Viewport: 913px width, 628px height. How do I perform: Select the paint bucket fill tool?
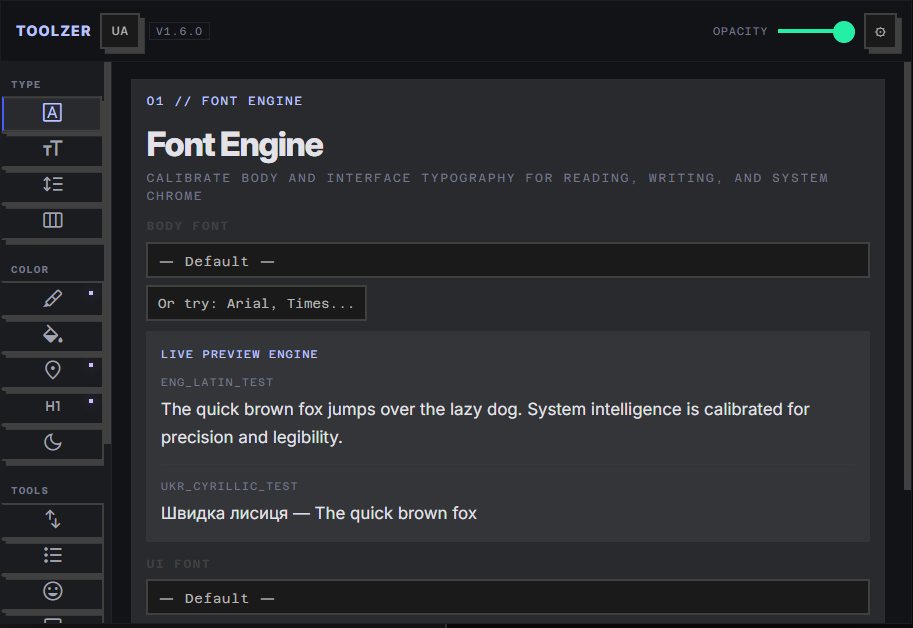tap(52, 335)
